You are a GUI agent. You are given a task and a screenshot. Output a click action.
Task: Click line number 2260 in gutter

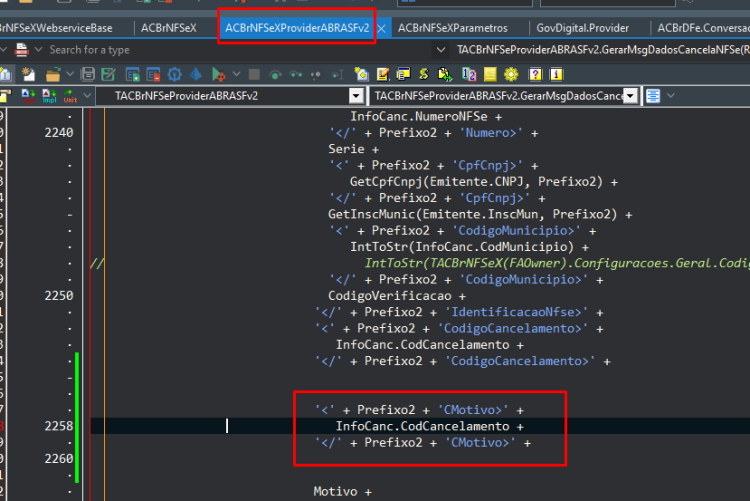pyautogui.click(x=59, y=459)
